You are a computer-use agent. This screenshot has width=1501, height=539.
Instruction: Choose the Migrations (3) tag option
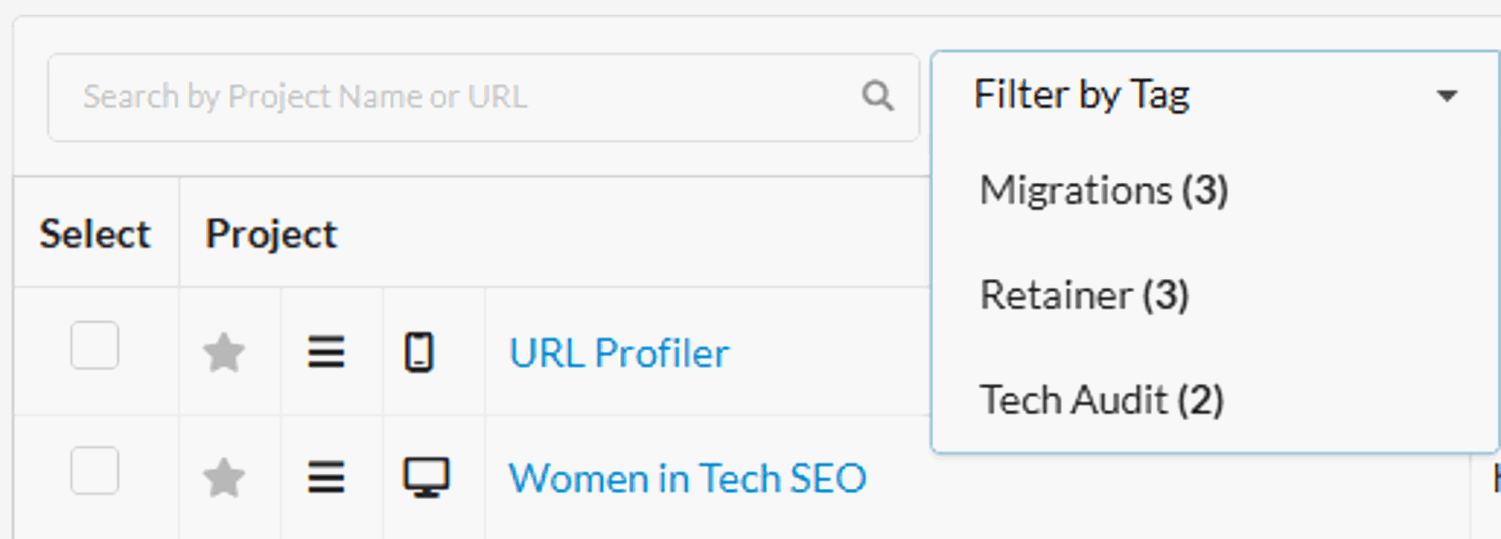1104,190
